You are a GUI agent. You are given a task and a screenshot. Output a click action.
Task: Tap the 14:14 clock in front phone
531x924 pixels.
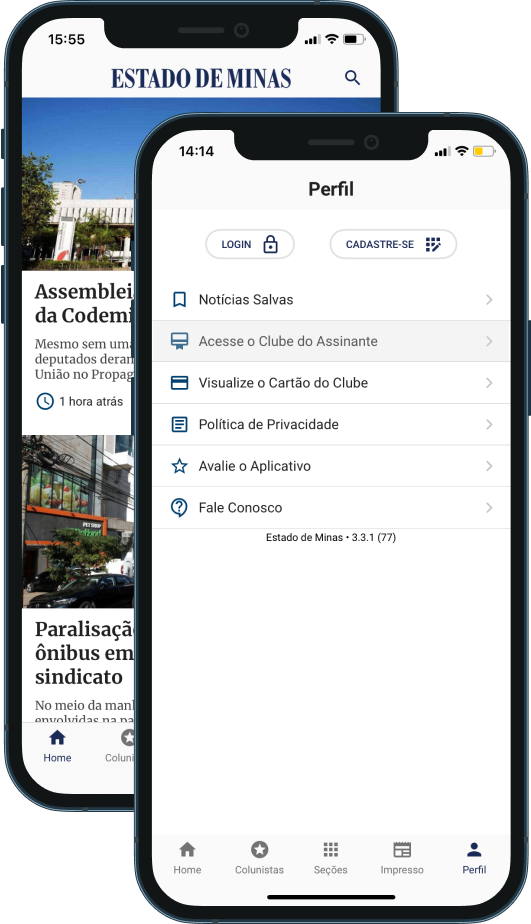(196, 151)
